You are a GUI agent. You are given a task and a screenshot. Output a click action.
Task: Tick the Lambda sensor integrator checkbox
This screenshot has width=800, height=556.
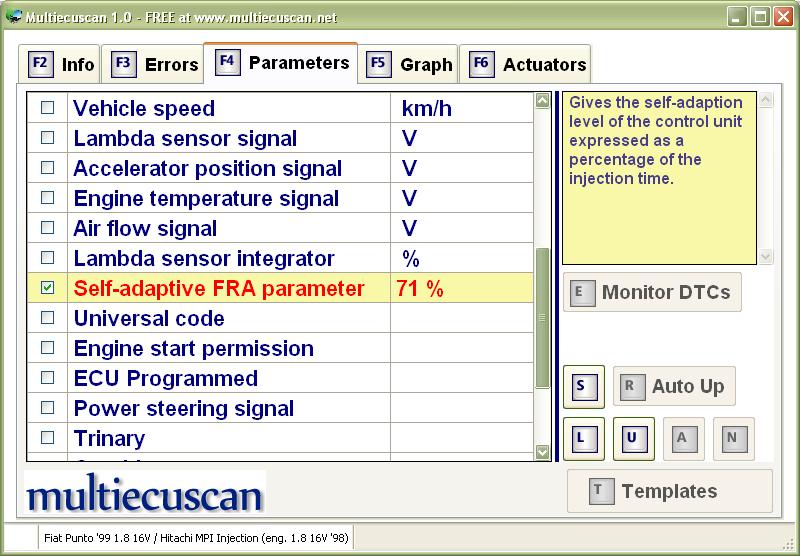47,258
